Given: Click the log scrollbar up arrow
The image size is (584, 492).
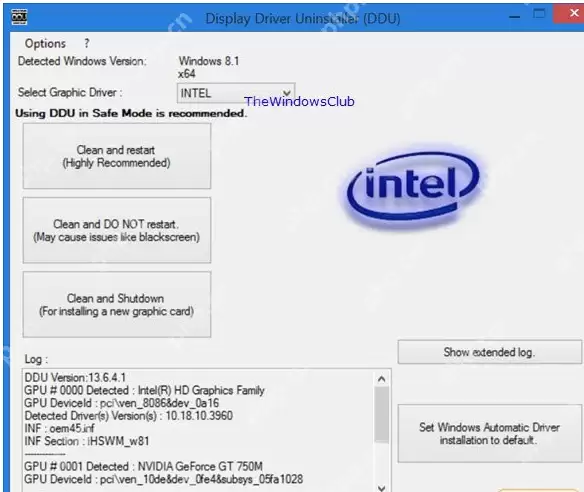Looking at the screenshot, I should [381, 379].
